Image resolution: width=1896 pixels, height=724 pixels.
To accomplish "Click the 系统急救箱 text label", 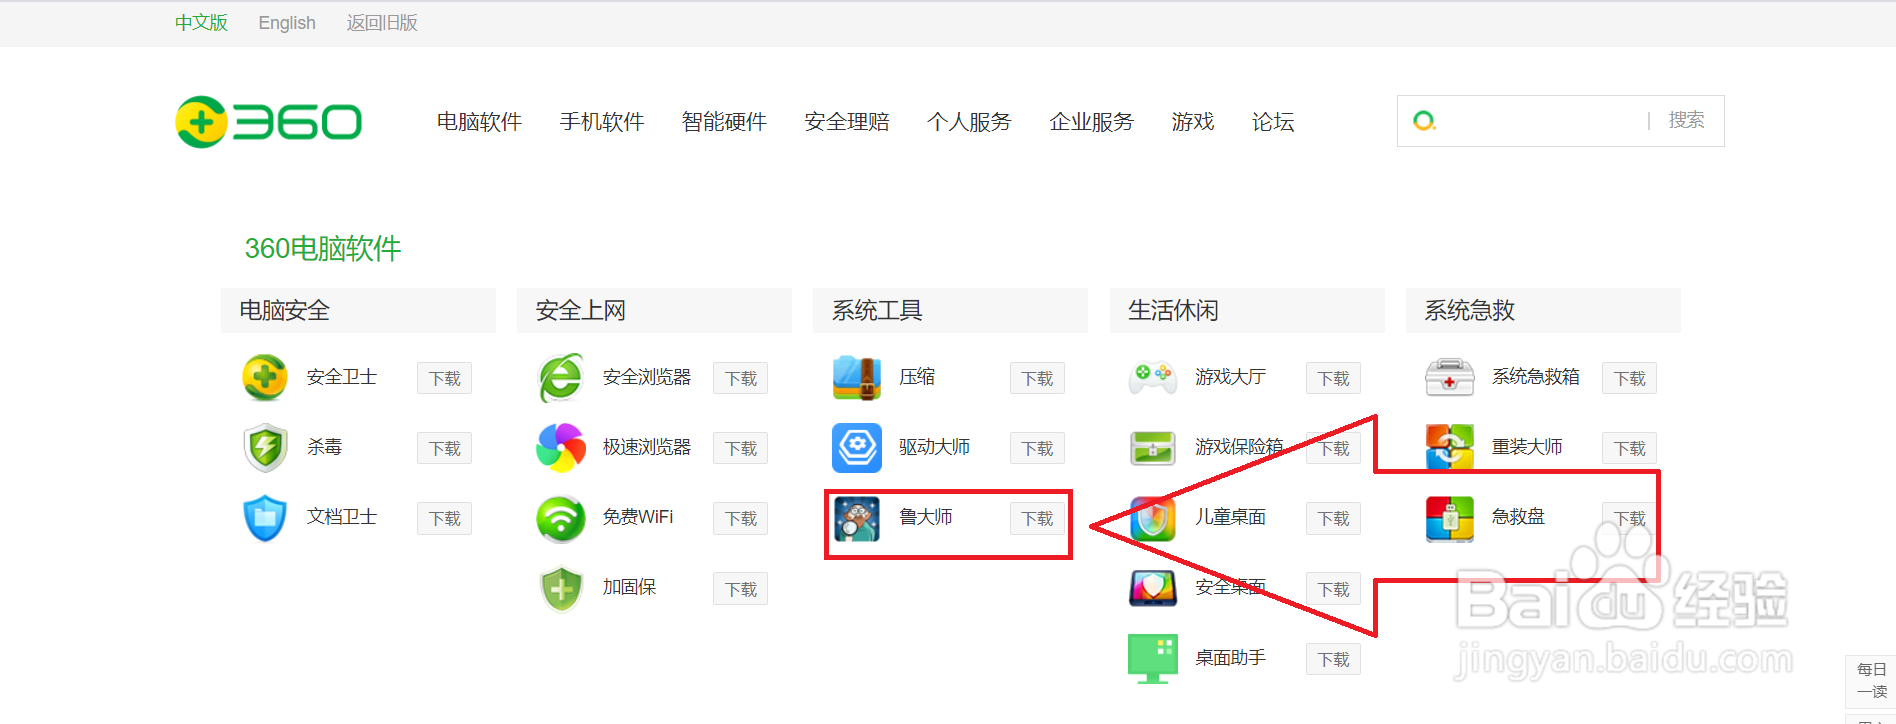I will click(1536, 377).
